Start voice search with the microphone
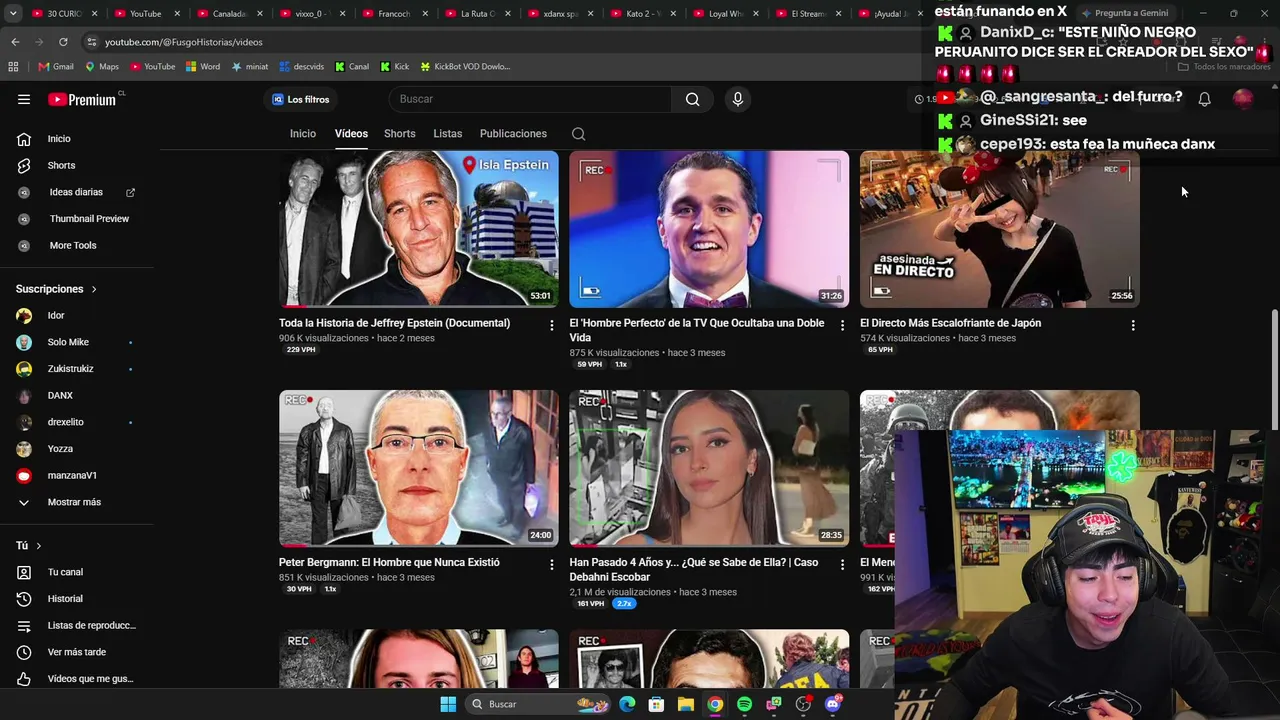The width and height of the screenshot is (1280, 720). 738,99
